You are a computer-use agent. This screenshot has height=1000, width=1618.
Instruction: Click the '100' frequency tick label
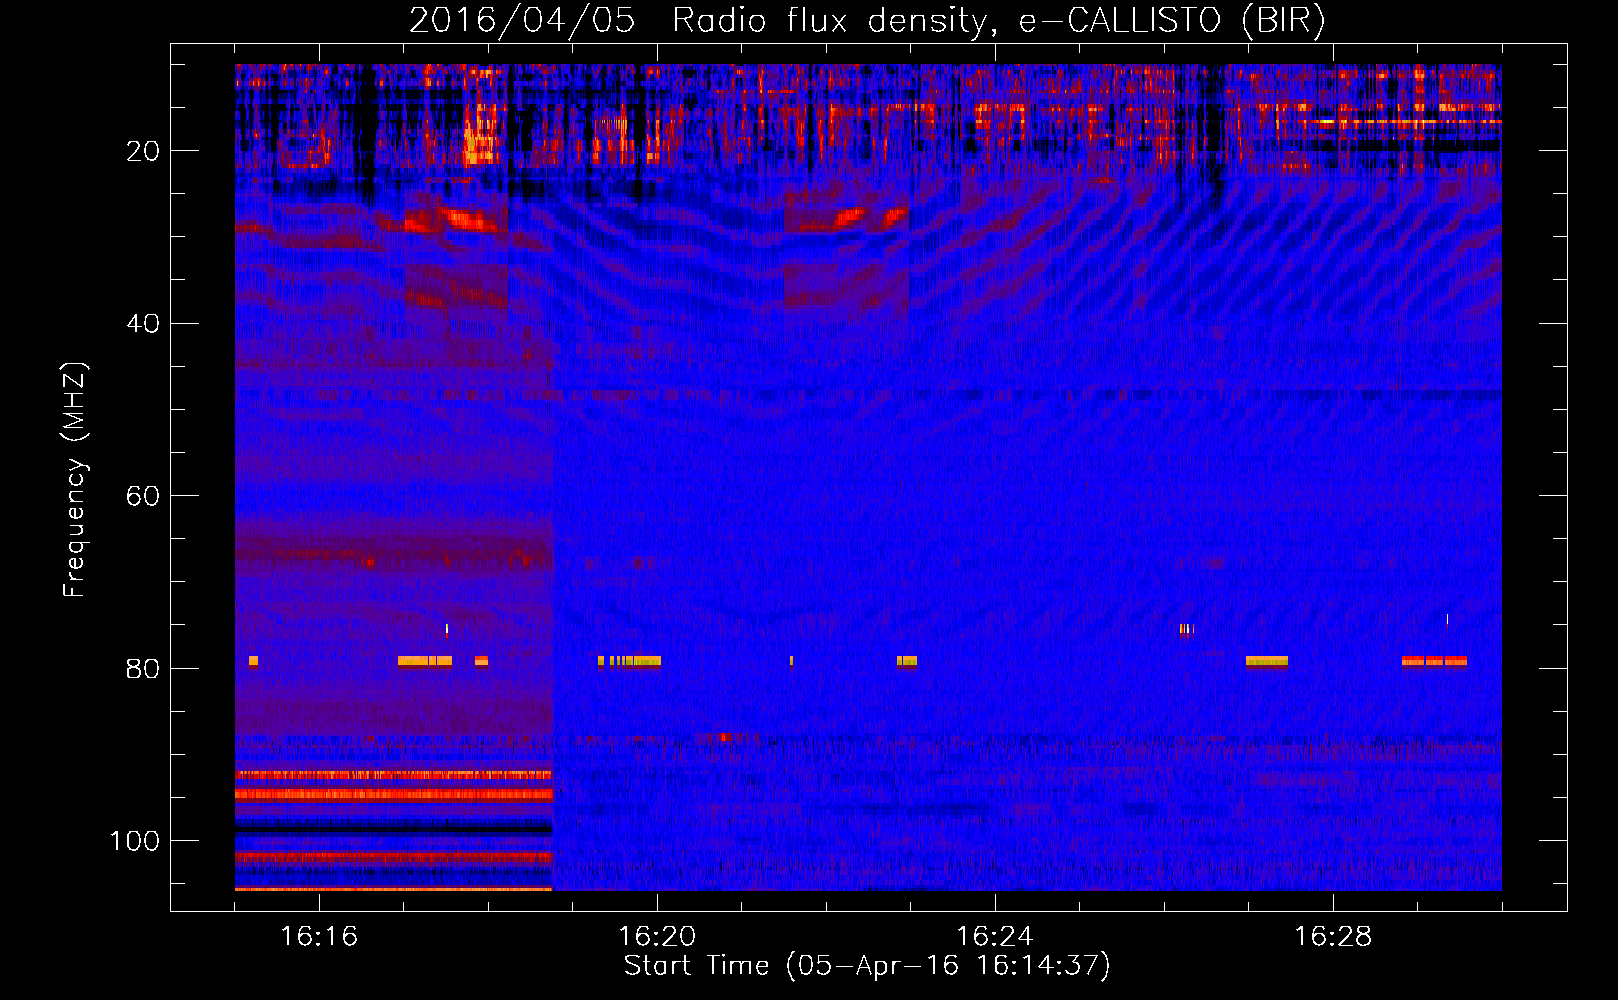[x=135, y=841]
